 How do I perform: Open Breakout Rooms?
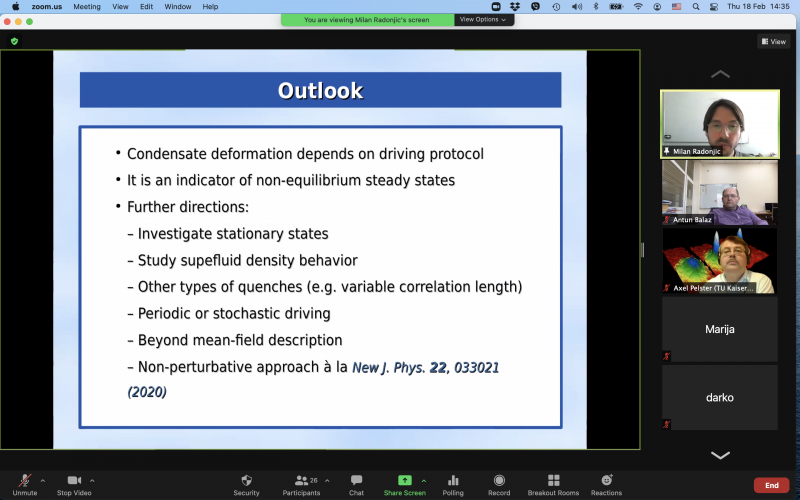(x=553, y=481)
